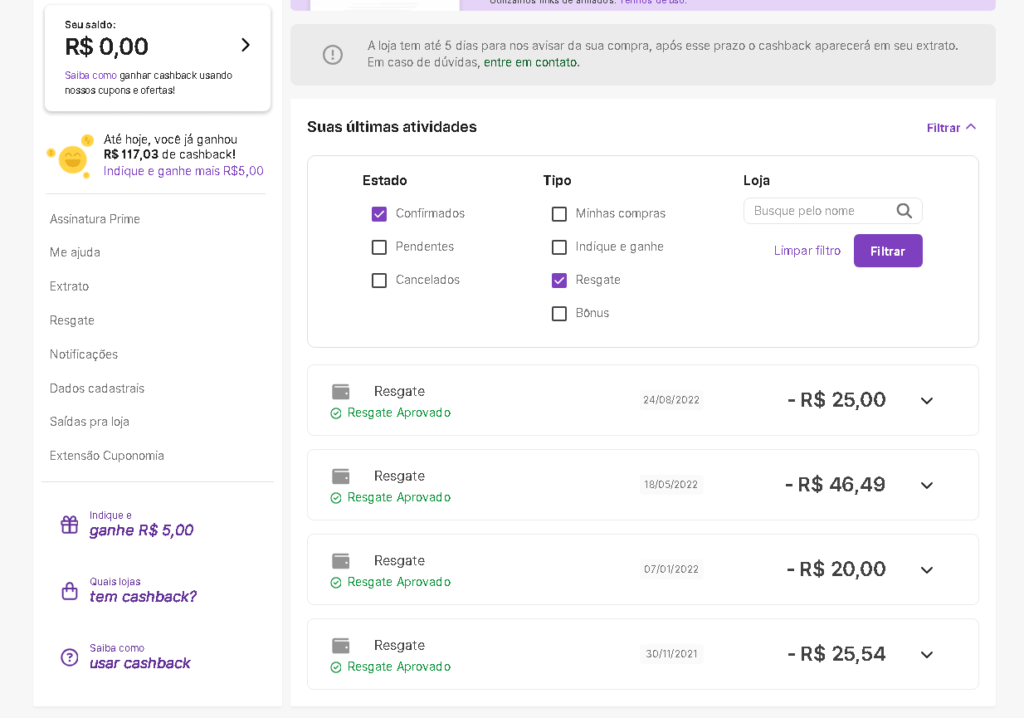Click the green approved check icon for 24/08/2022
Screen dimensions: 1024x718
coord(336,413)
